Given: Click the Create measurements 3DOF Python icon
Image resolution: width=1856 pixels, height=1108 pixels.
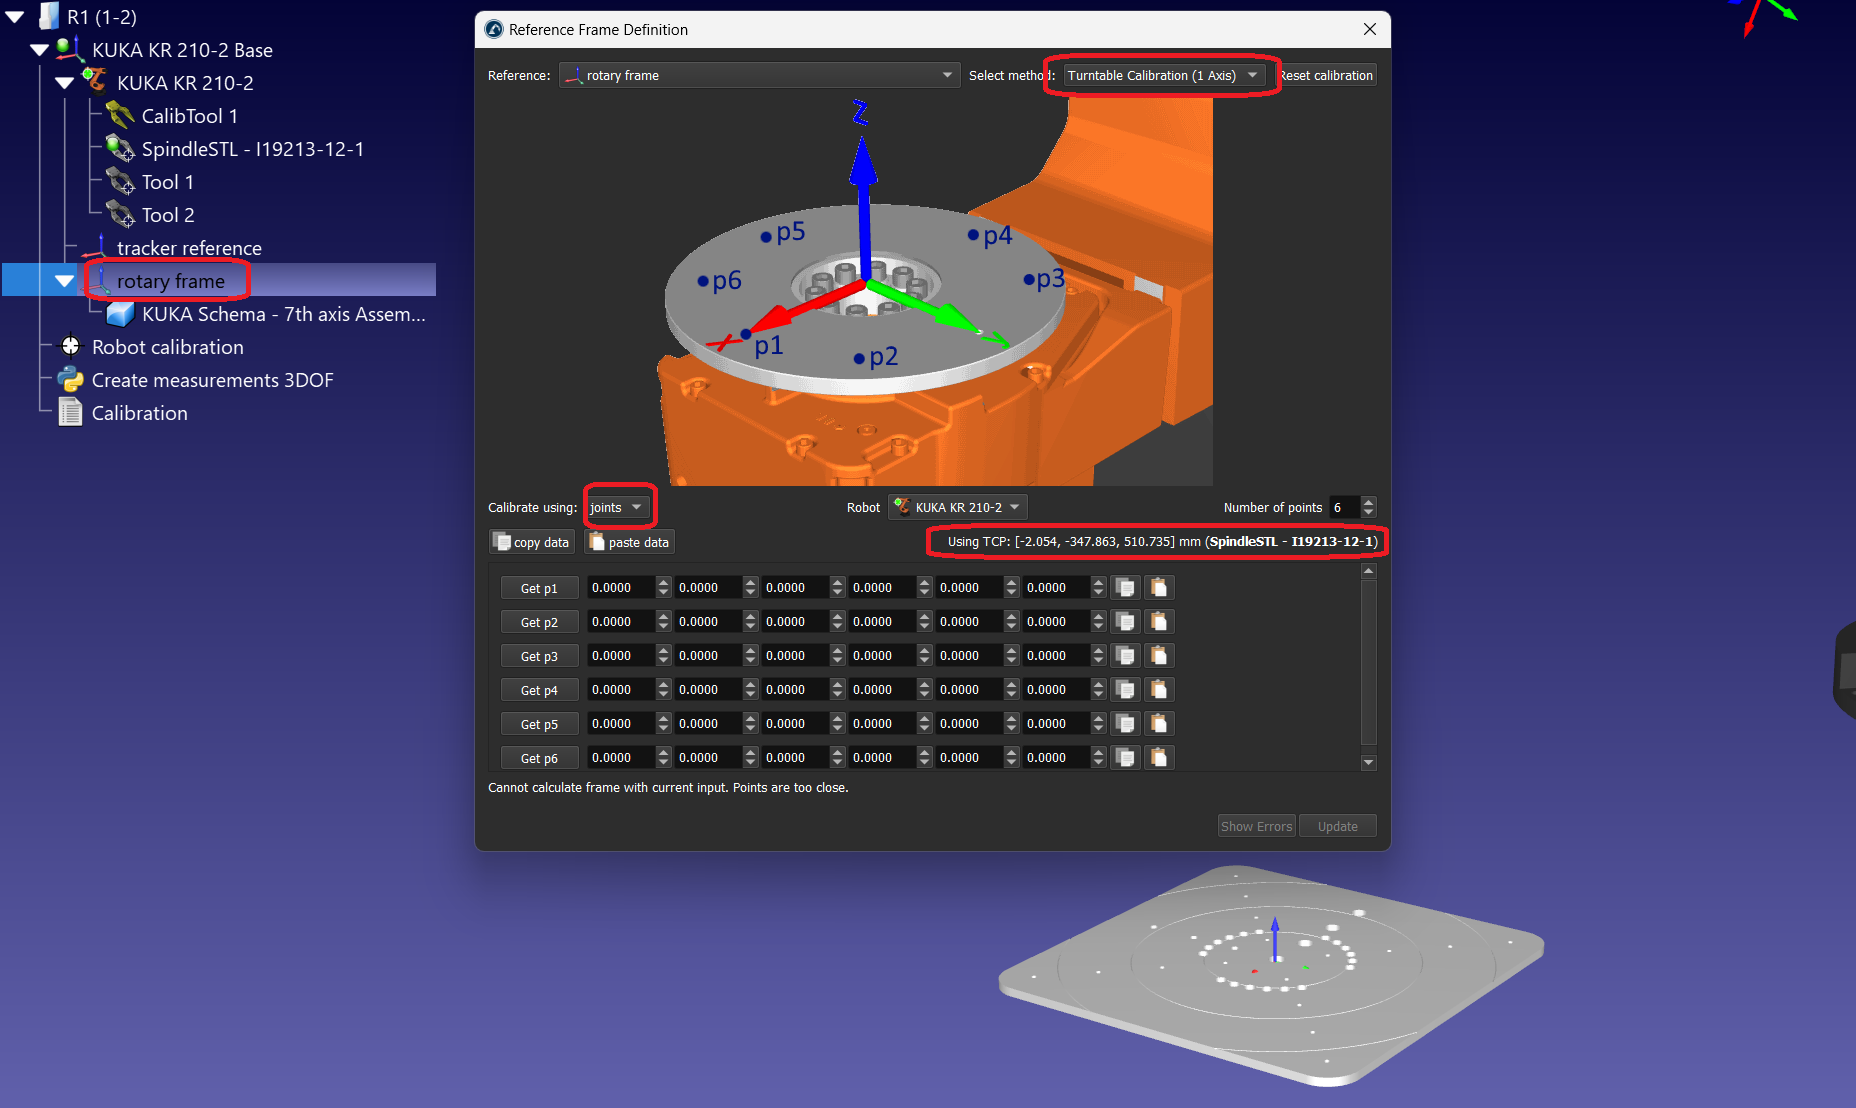Looking at the screenshot, I should pos(70,380).
